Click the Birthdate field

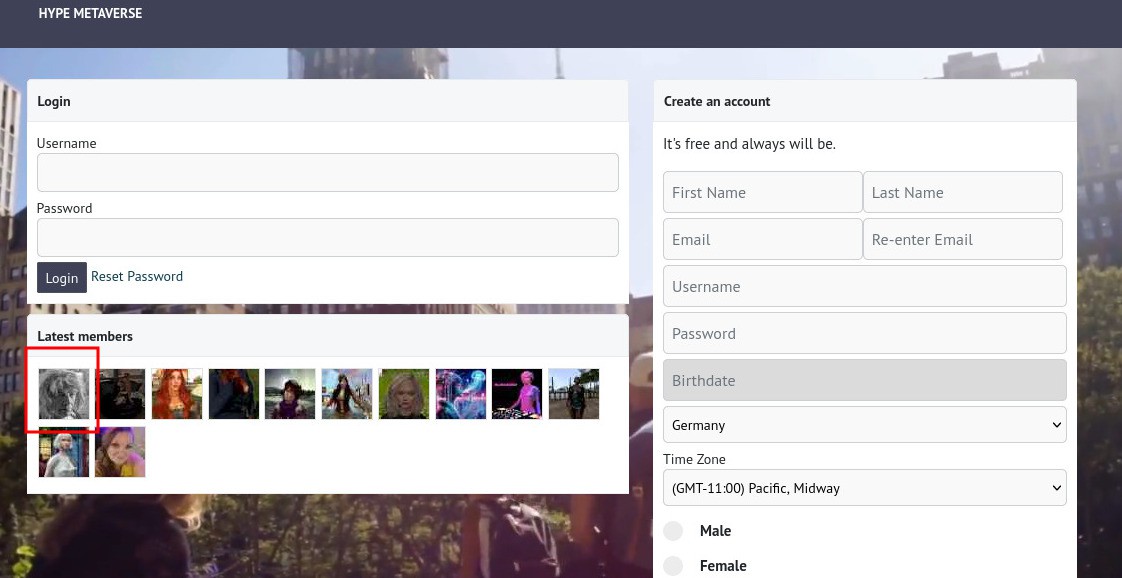(x=864, y=381)
